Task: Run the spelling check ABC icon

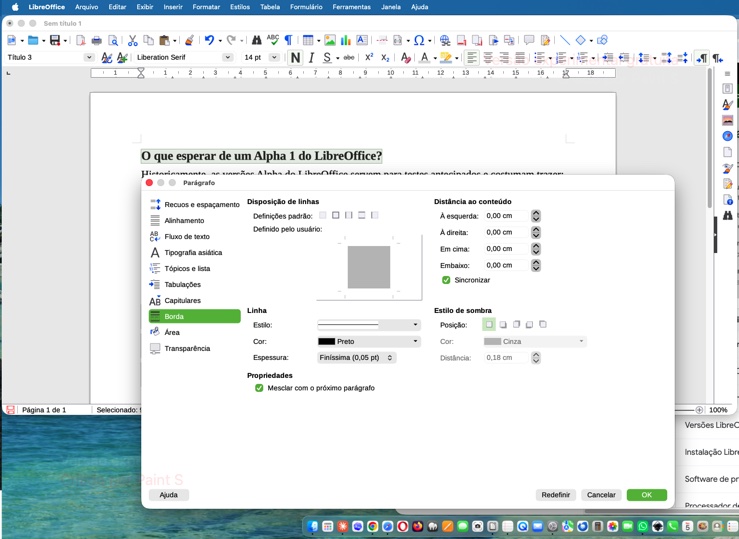Action: 272,40
